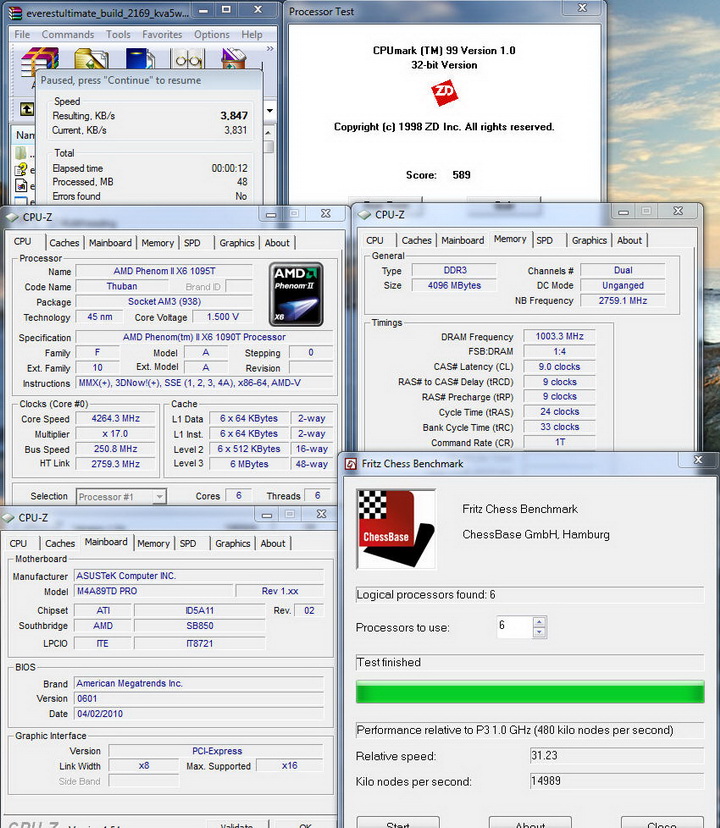Screen dimensions: 720x828
Task: Click the CPU-Z title icon in CPU window
Action: point(12,217)
